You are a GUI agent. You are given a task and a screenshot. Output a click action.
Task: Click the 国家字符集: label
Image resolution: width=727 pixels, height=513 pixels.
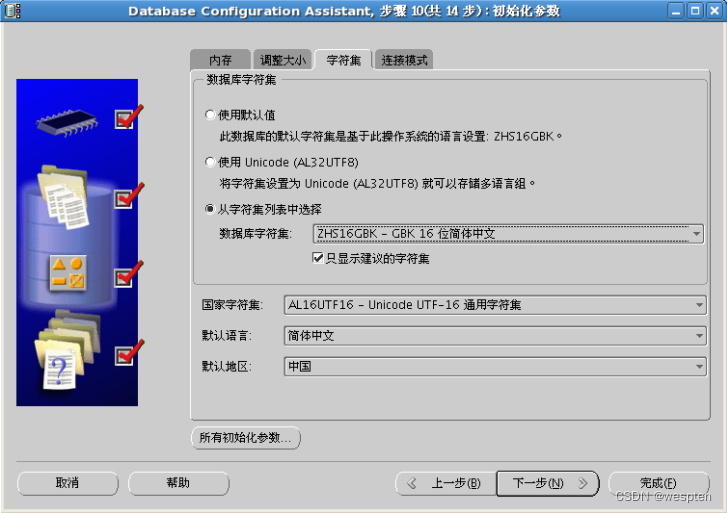coord(232,305)
